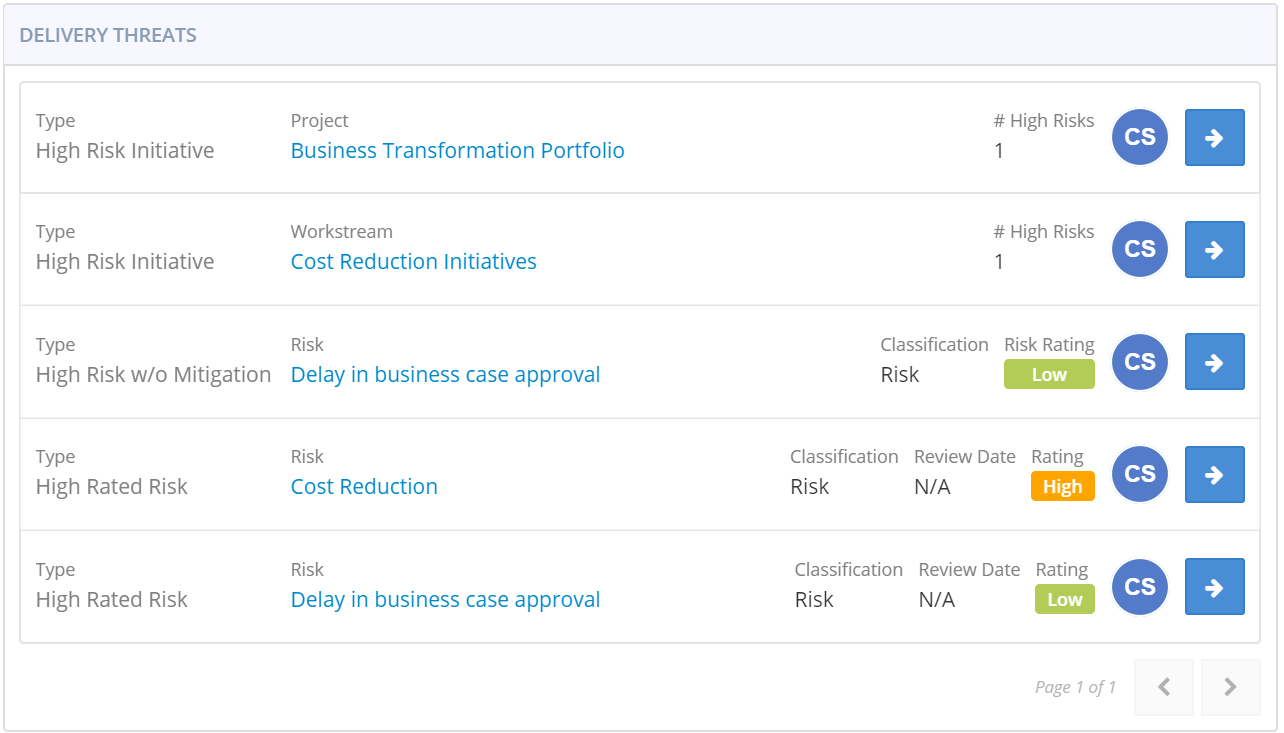The width and height of the screenshot is (1284, 733).
Task: Select CS avatar in High Risk w/o Mitigation row
Action: point(1140,362)
